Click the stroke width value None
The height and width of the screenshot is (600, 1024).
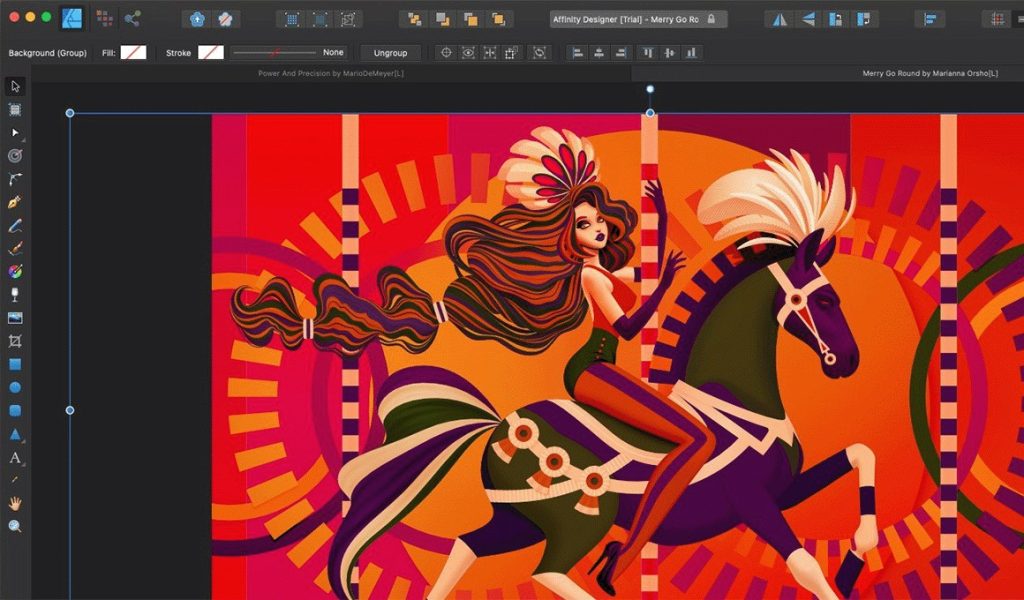333,52
